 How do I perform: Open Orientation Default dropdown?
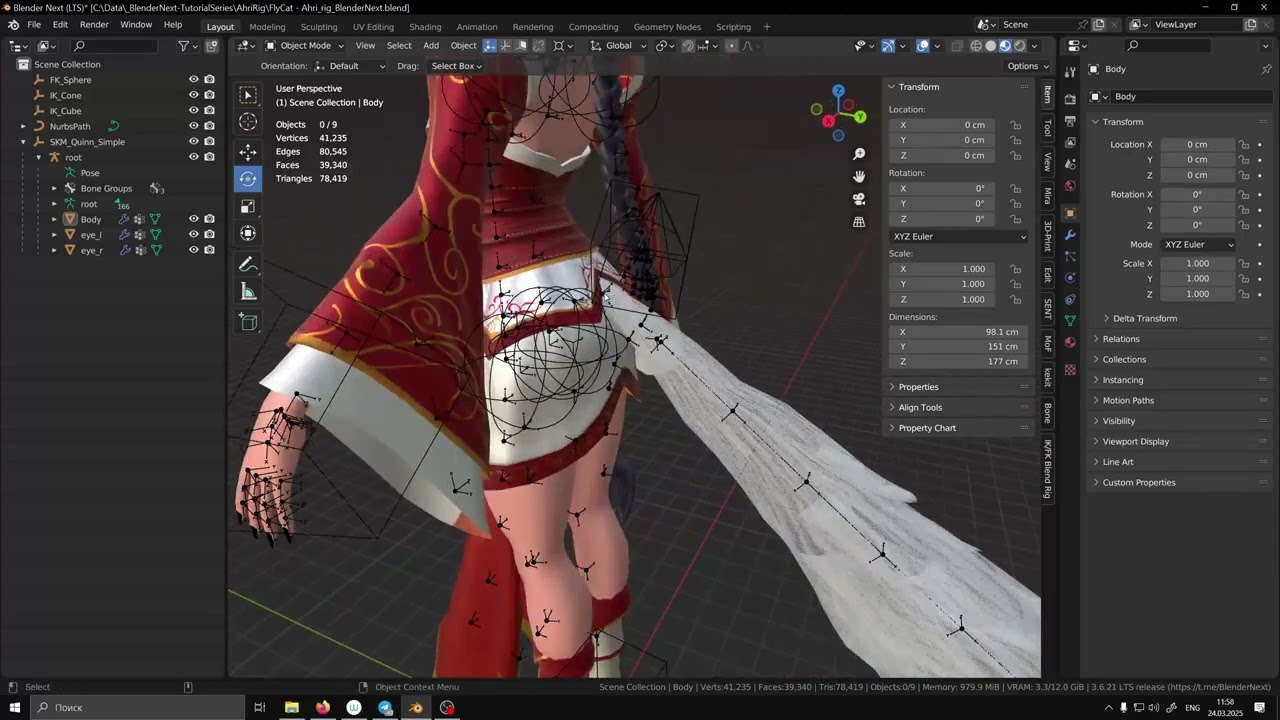click(350, 66)
